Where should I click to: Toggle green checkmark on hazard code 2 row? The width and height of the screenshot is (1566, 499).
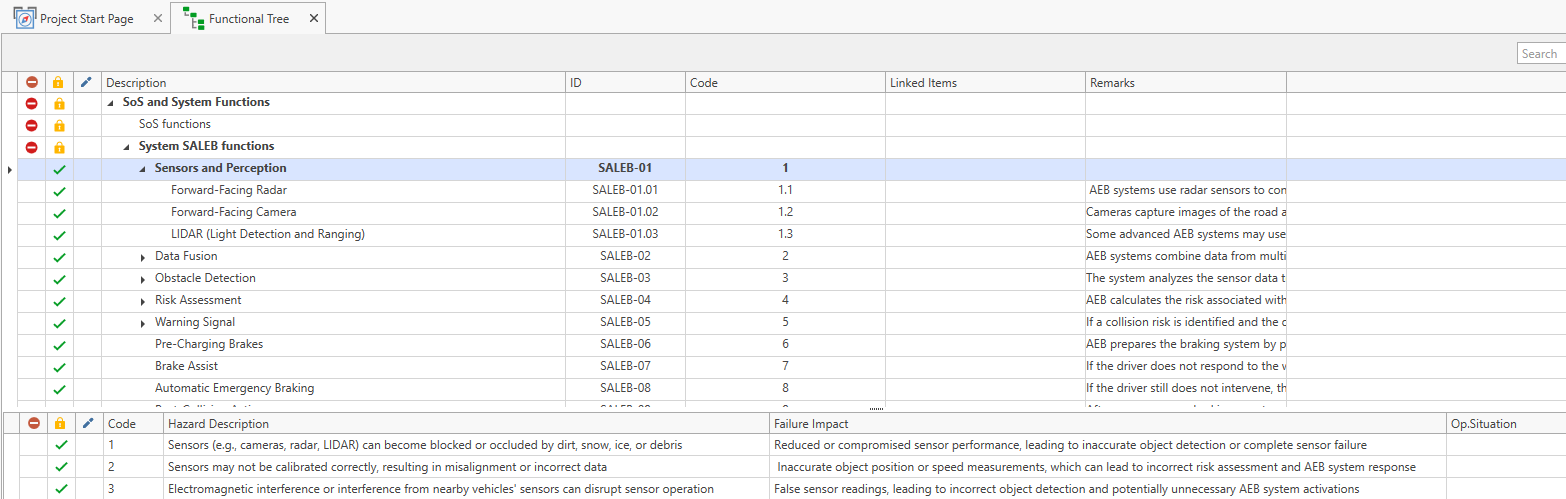point(61,467)
